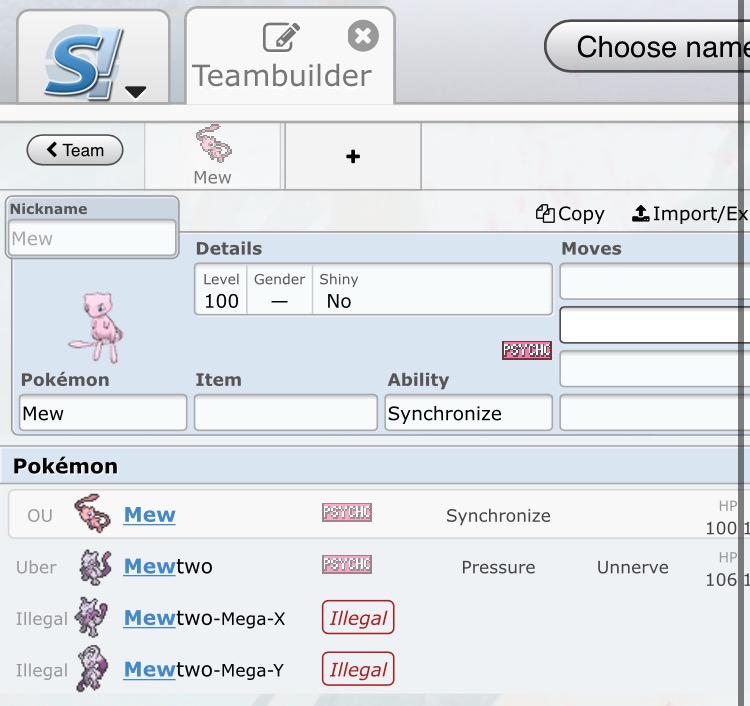The width and height of the screenshot is (750, 706).
Task: Click the Illegal badge for Mewtwo-Mega-Y
Action: 358,669
